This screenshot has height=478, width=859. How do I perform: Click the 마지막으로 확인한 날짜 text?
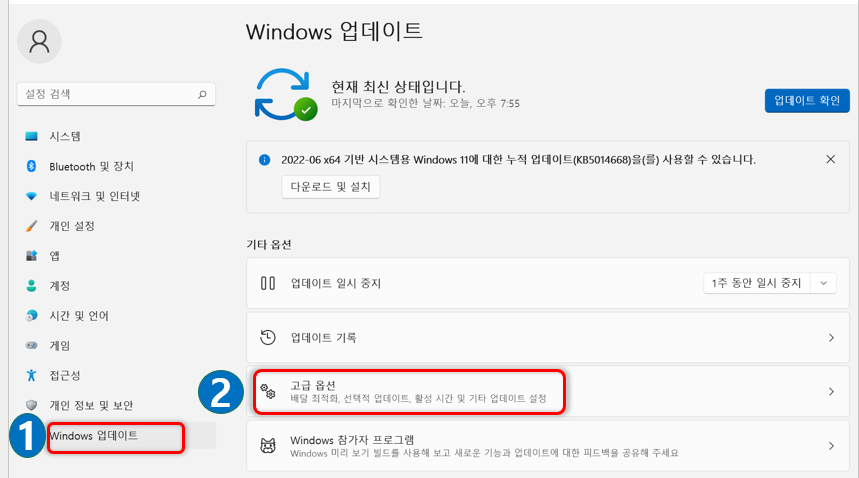pyautogui.click(x=425, y=103)
